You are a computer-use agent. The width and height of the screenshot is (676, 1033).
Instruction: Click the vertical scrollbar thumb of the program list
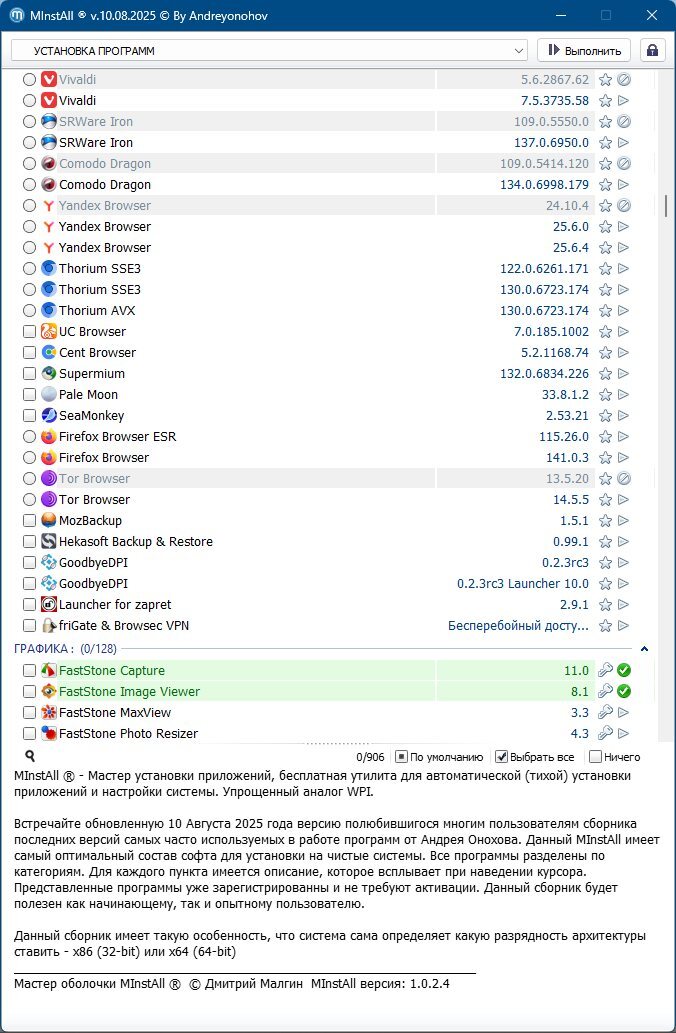(x=665, y=206)
